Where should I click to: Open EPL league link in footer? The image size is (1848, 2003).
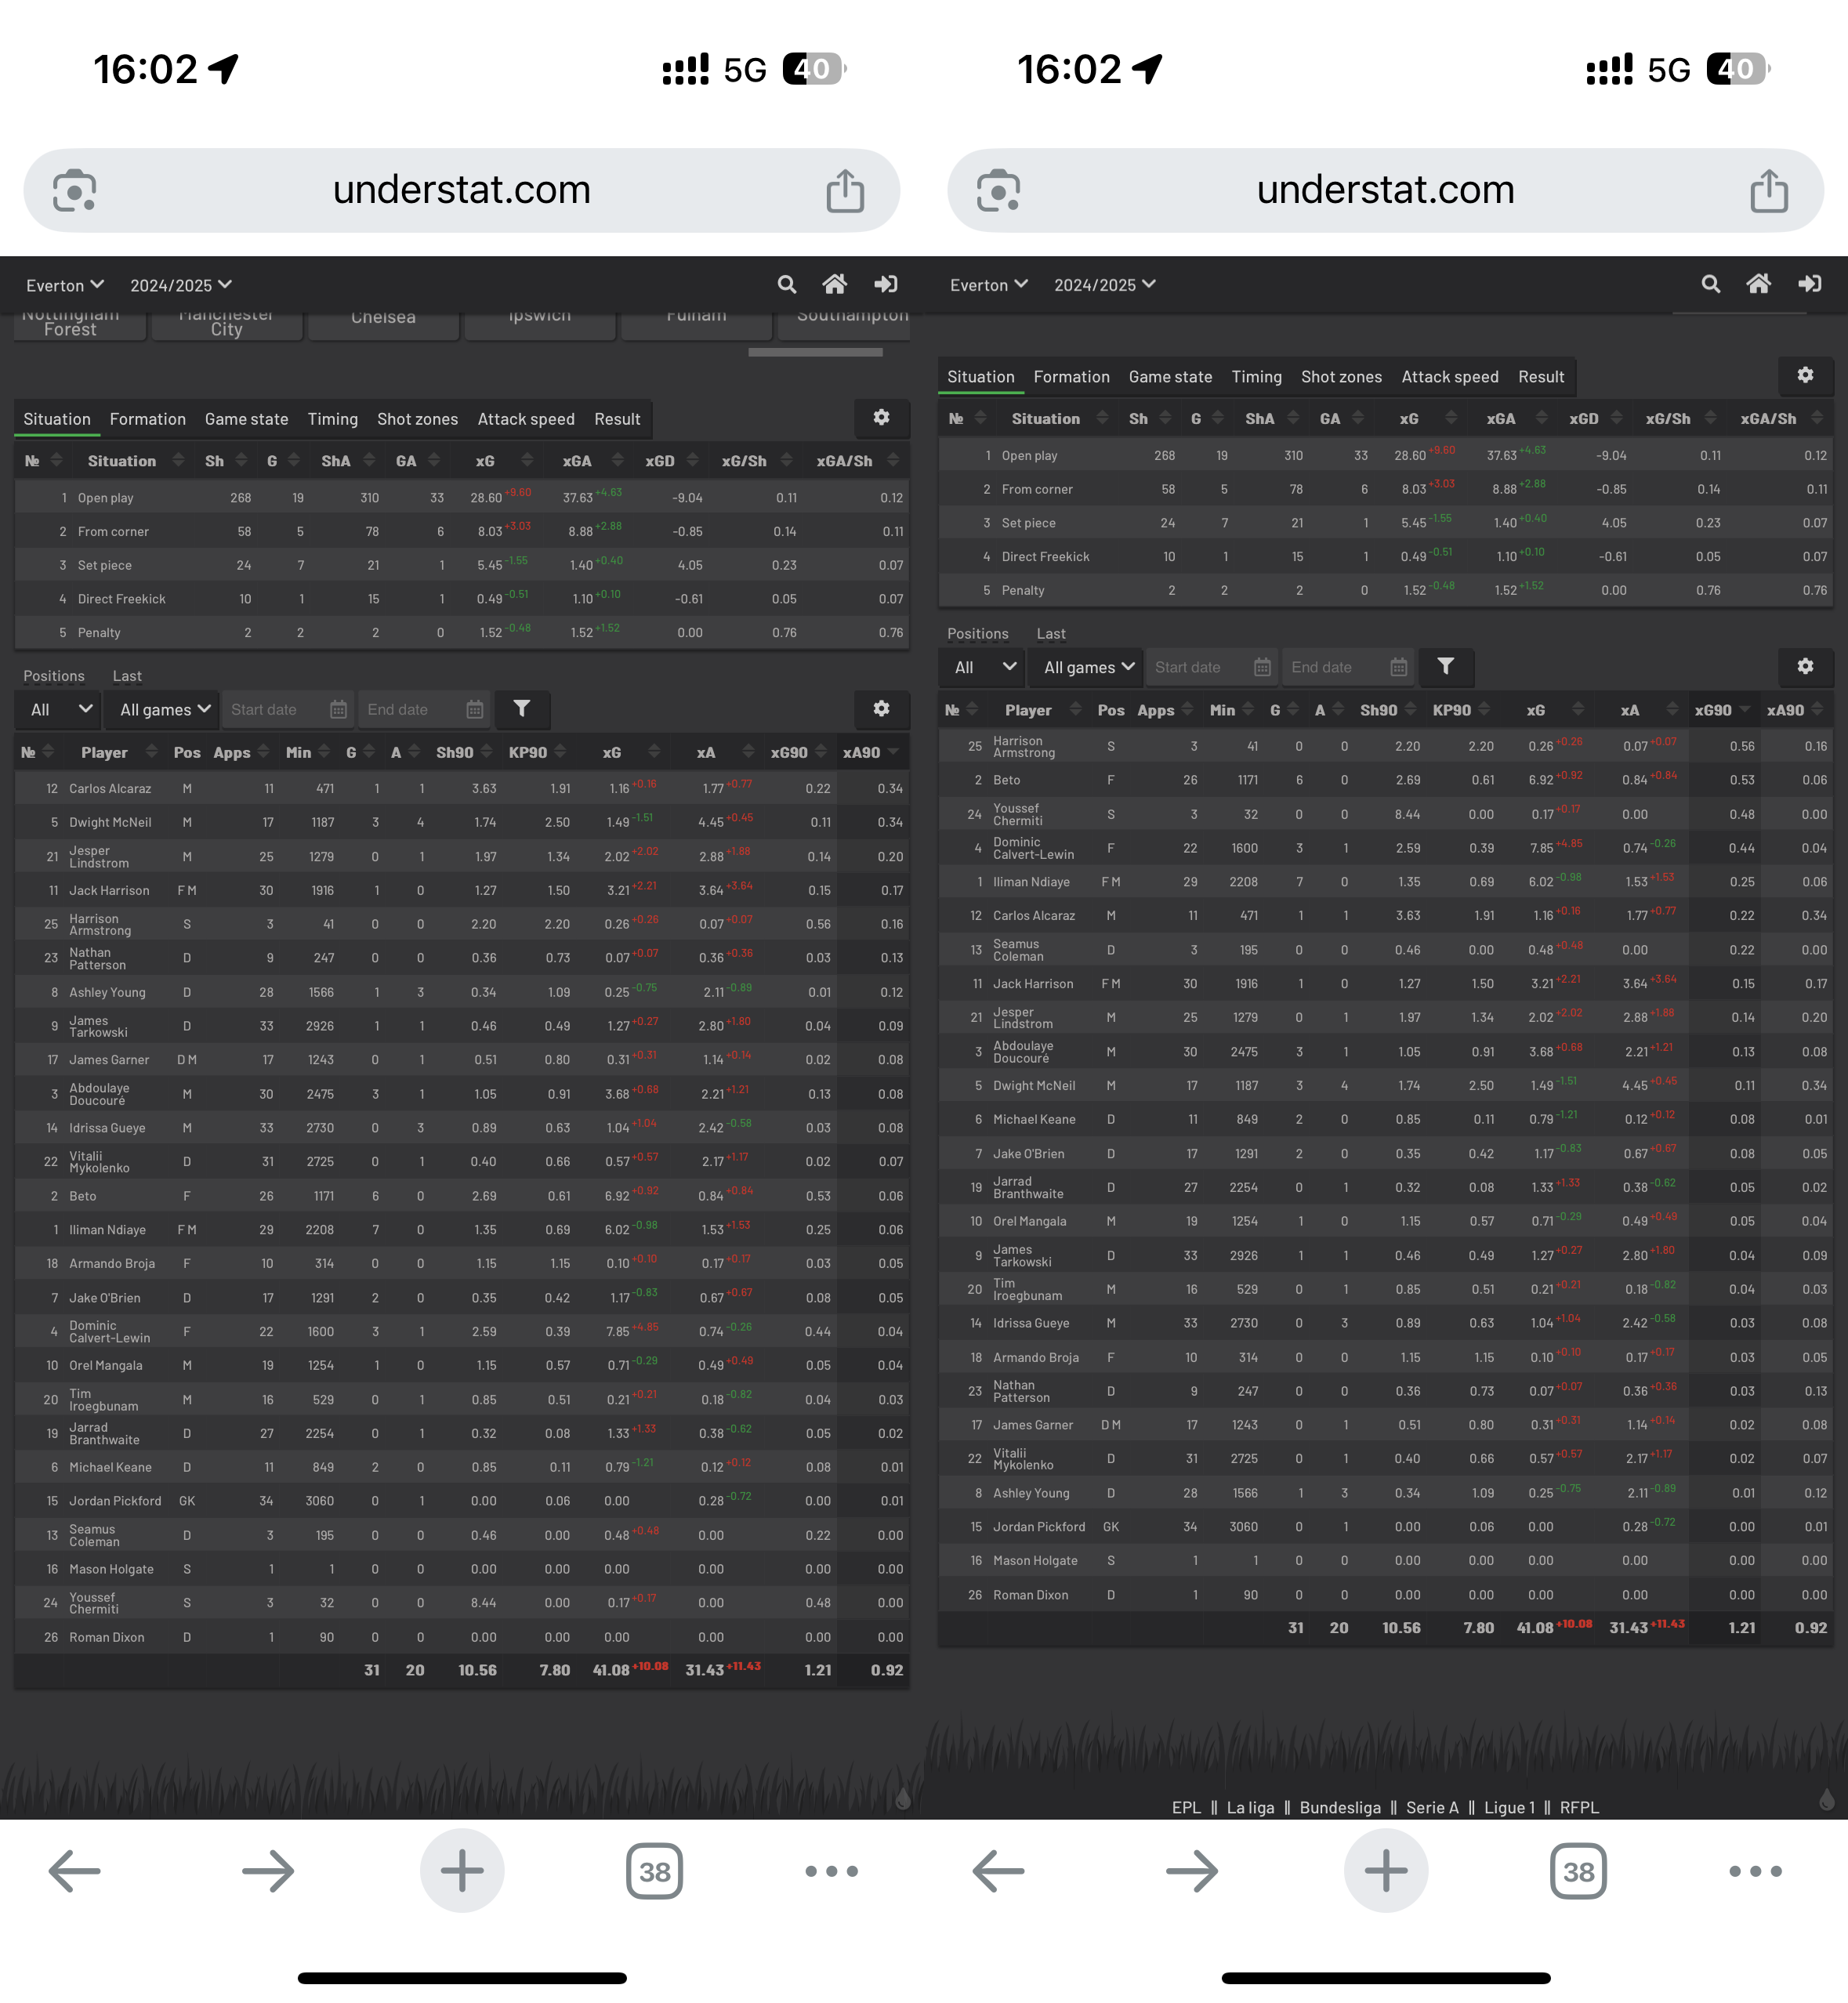pos(1186,1807)
